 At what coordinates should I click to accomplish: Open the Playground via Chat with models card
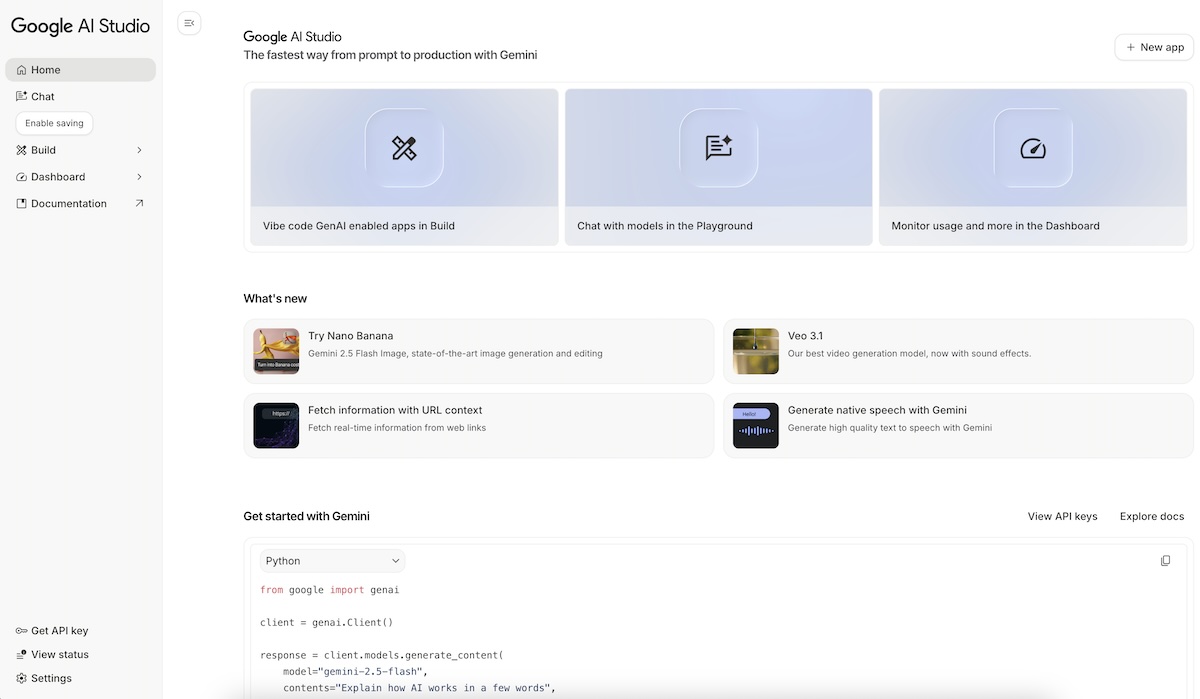[x=718, y=166]
